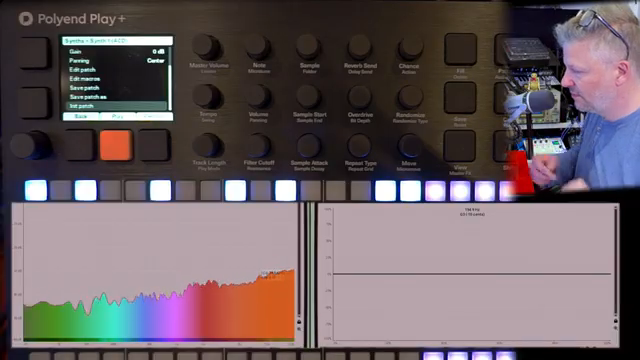The width and height of the screenshot is (640, 360).
Task: Click the Note knob
Action: (258, 47)
